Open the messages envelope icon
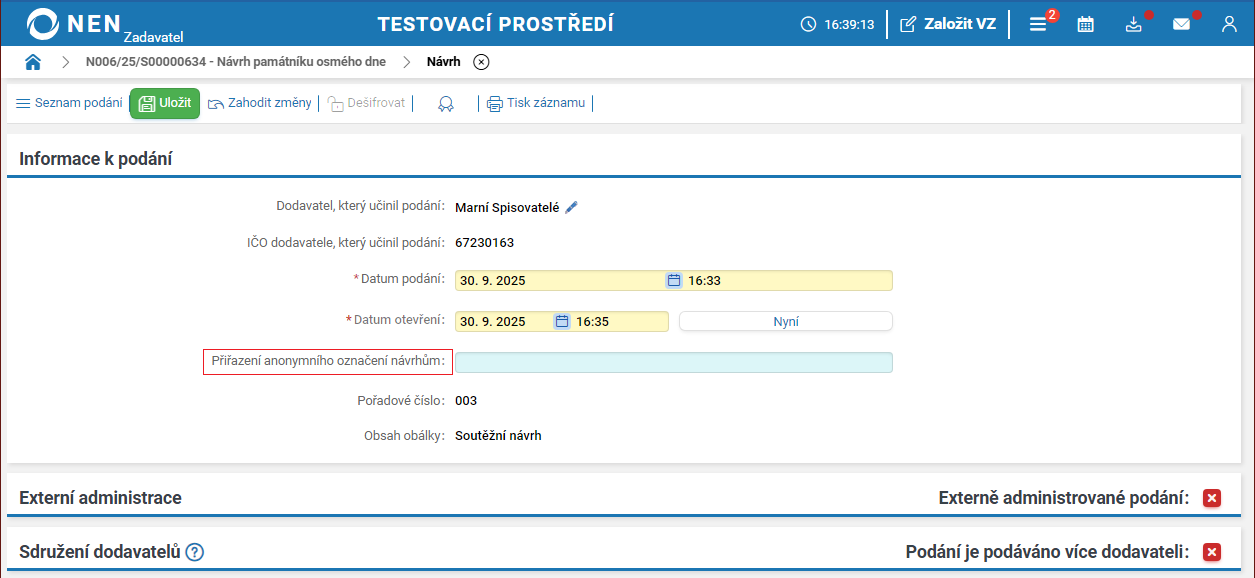The width and height of the screenshot is (1255, 578). (1181, 24)
